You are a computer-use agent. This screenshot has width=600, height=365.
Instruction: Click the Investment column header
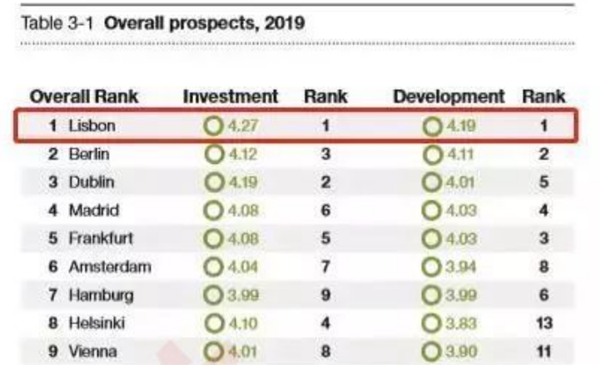point(230,96)
